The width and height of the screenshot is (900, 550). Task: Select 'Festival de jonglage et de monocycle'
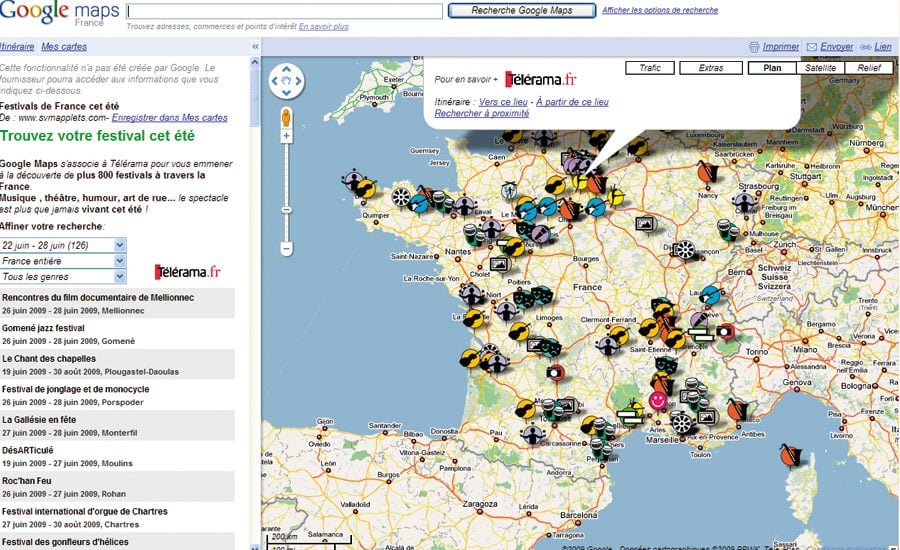[x=117, y=395]
